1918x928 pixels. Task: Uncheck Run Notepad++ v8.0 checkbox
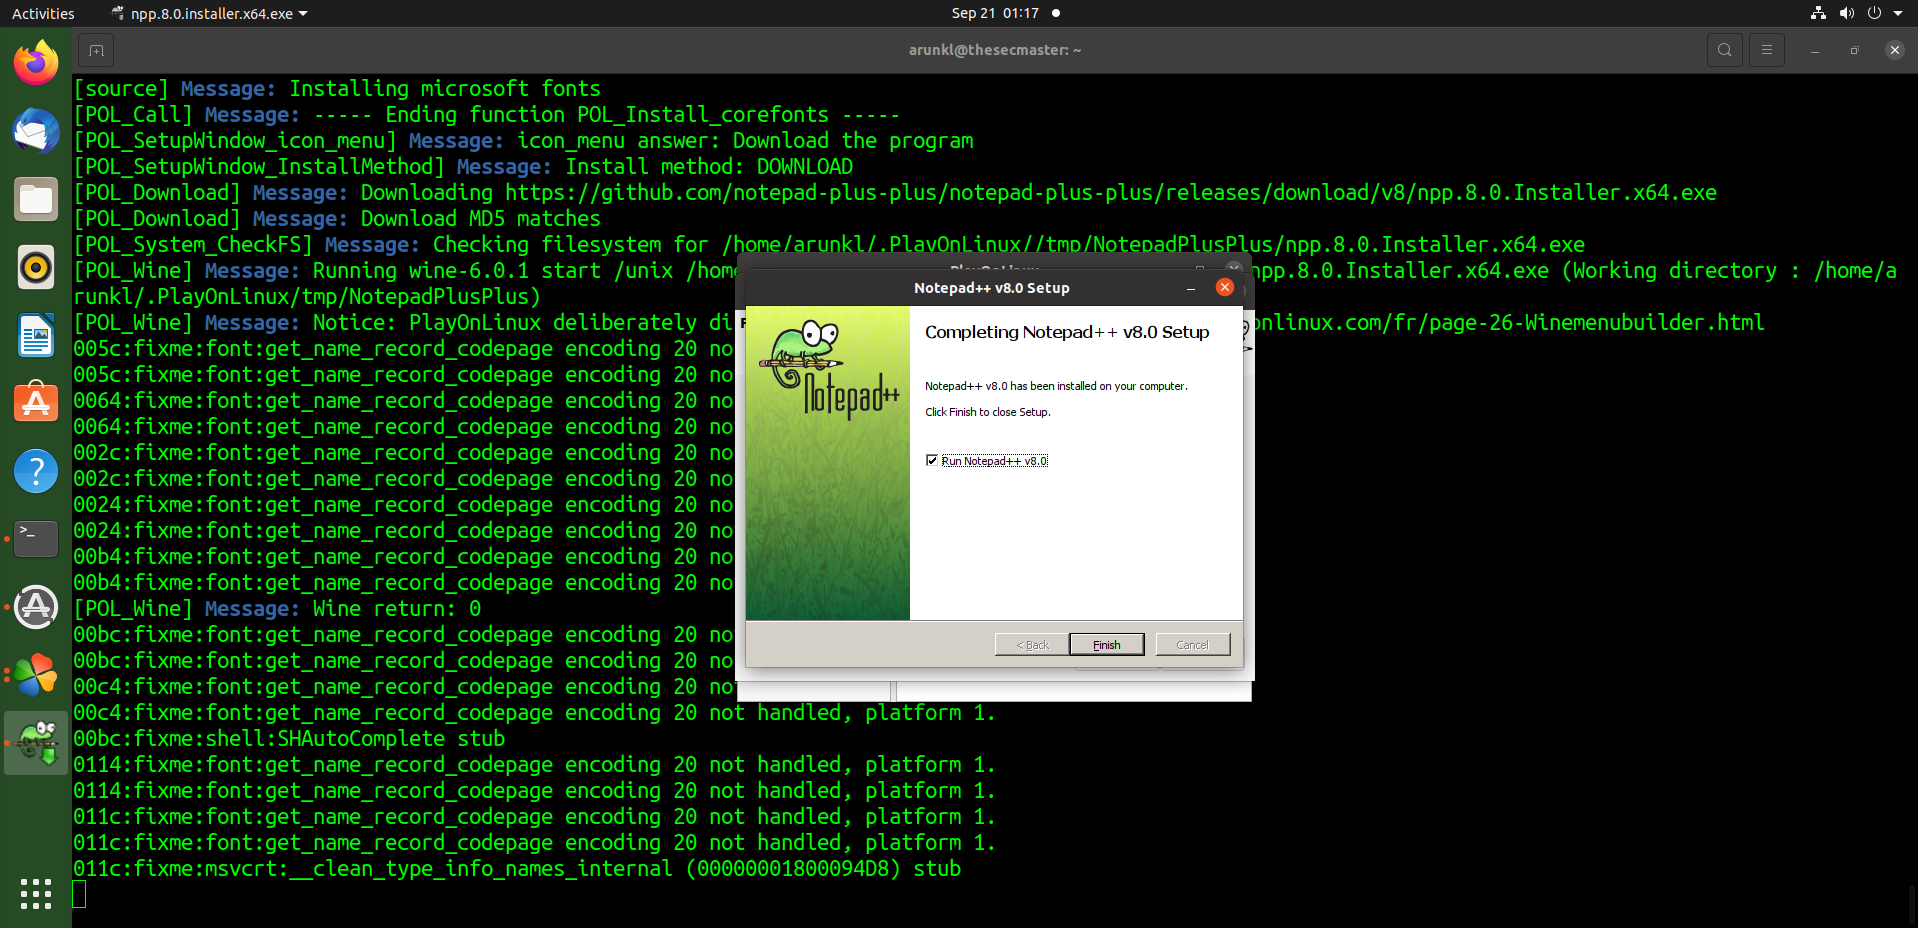(932, 461)
